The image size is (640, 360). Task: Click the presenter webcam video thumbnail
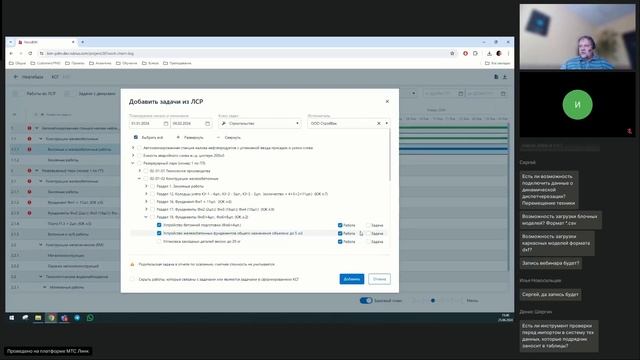coord(577,37)
